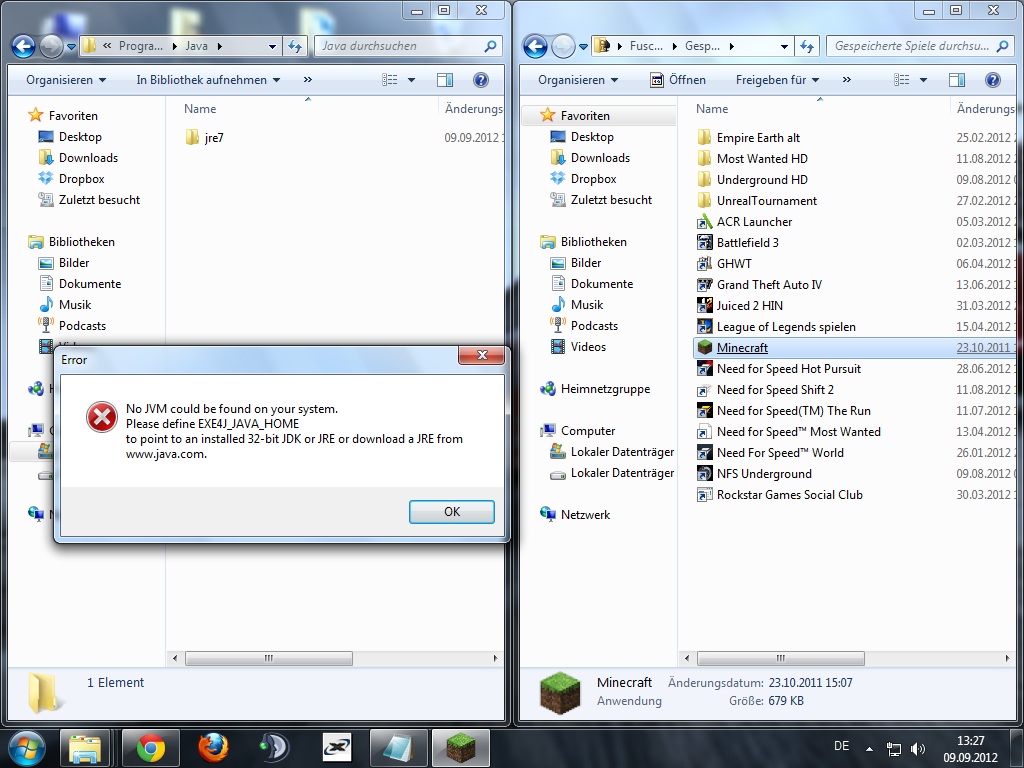Open 'Freigeben für' dropdown menu
Image resolution: width=1024 pixels, height=768 pixels.
tap(777, 80)
